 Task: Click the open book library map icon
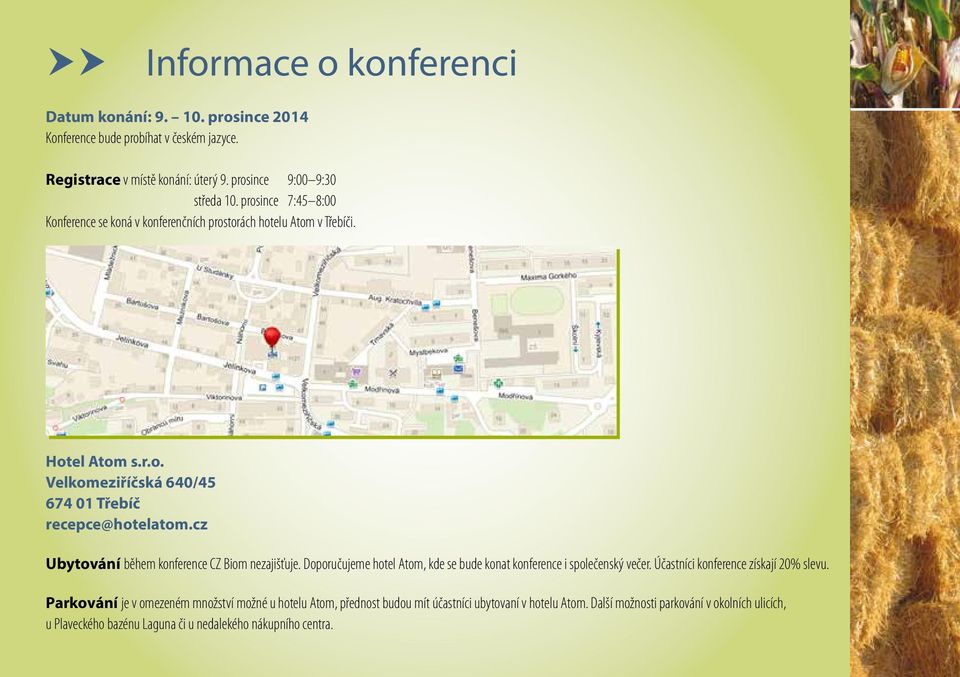click(436, 372)
